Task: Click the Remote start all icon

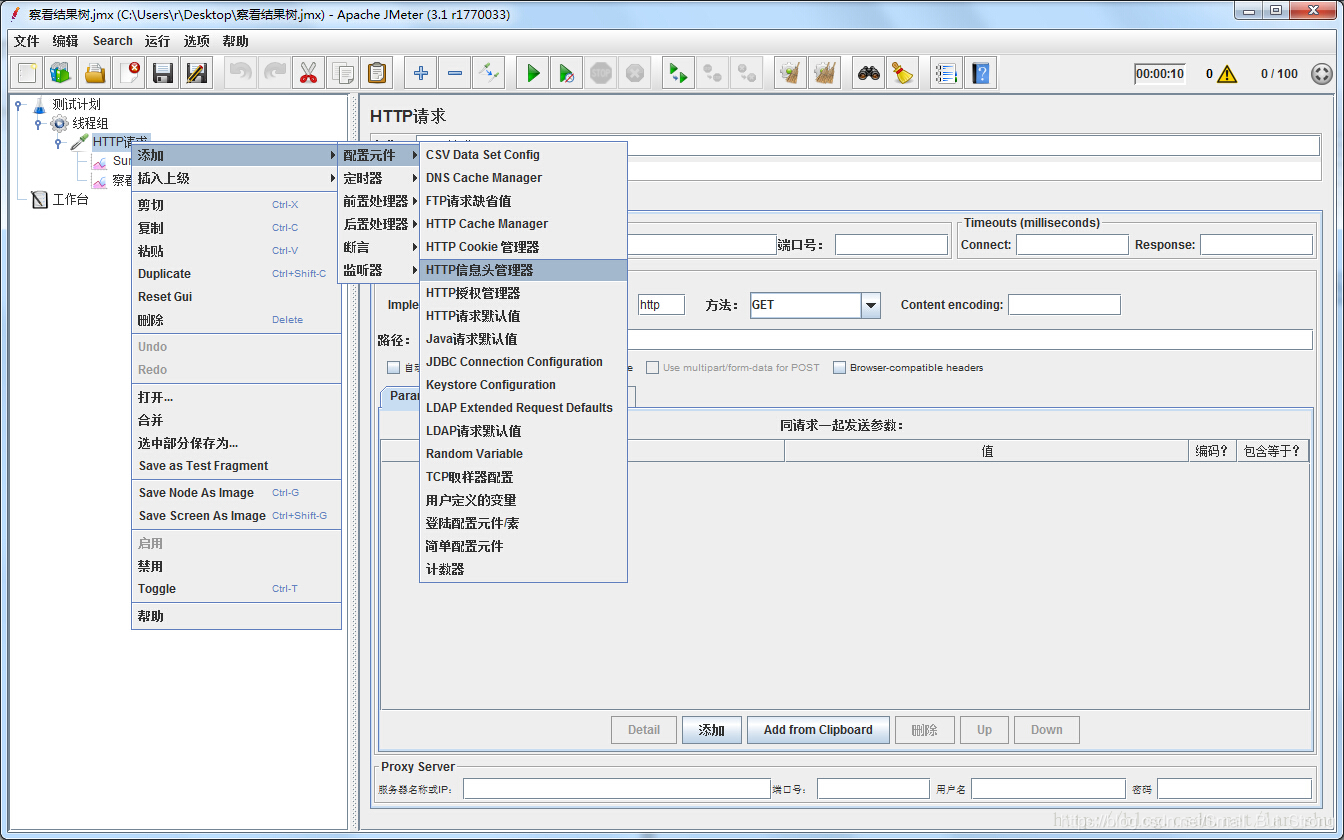Action: coord(679,73)
